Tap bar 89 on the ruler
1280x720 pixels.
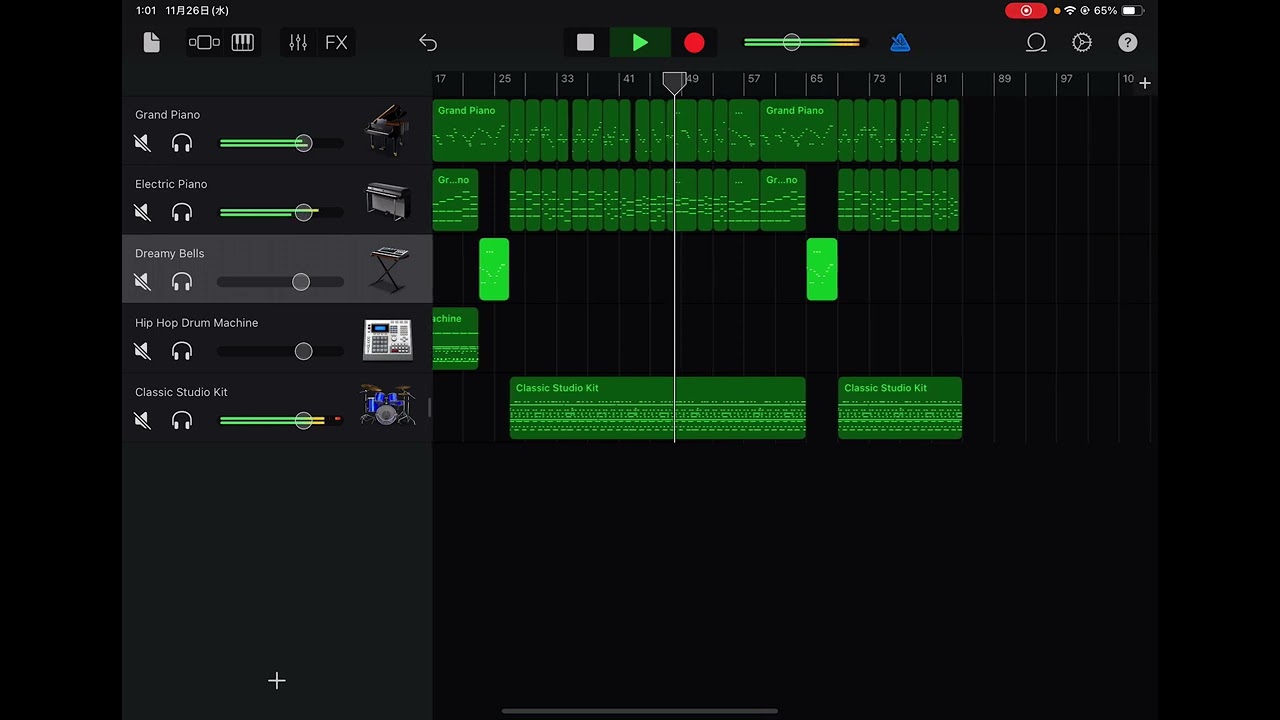tap(1004, 79)
